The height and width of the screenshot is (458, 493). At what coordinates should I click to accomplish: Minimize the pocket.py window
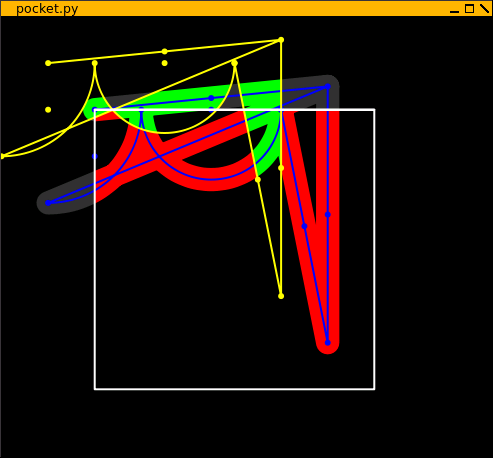[x=454, y=9]
